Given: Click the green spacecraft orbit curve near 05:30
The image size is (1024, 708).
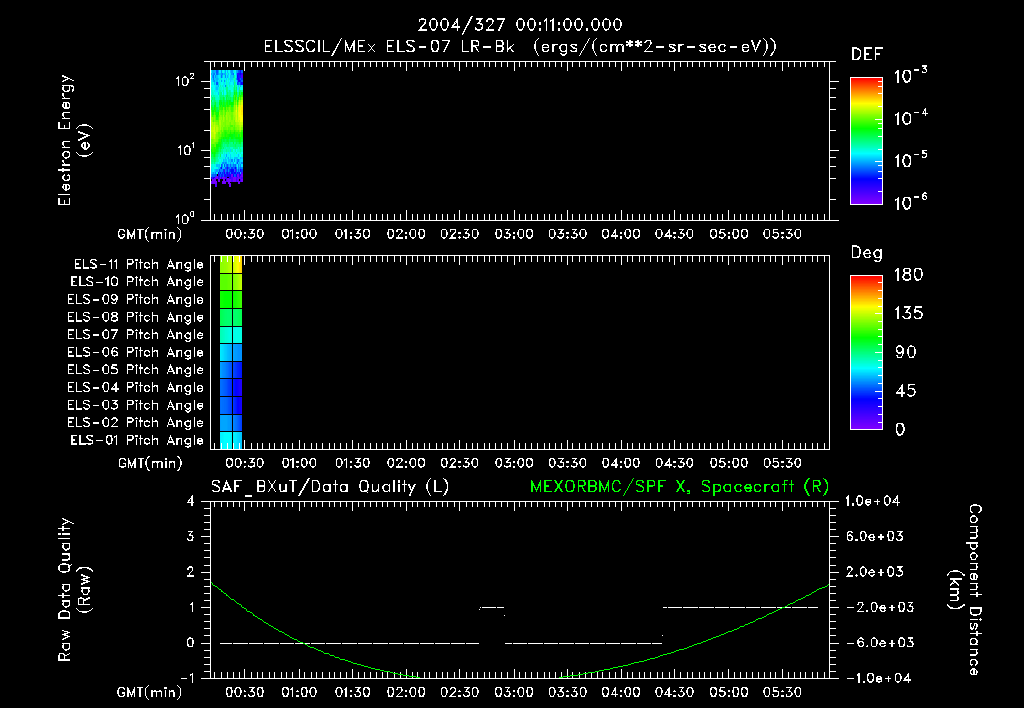Looking at the screenshot, I should point(782,607).
